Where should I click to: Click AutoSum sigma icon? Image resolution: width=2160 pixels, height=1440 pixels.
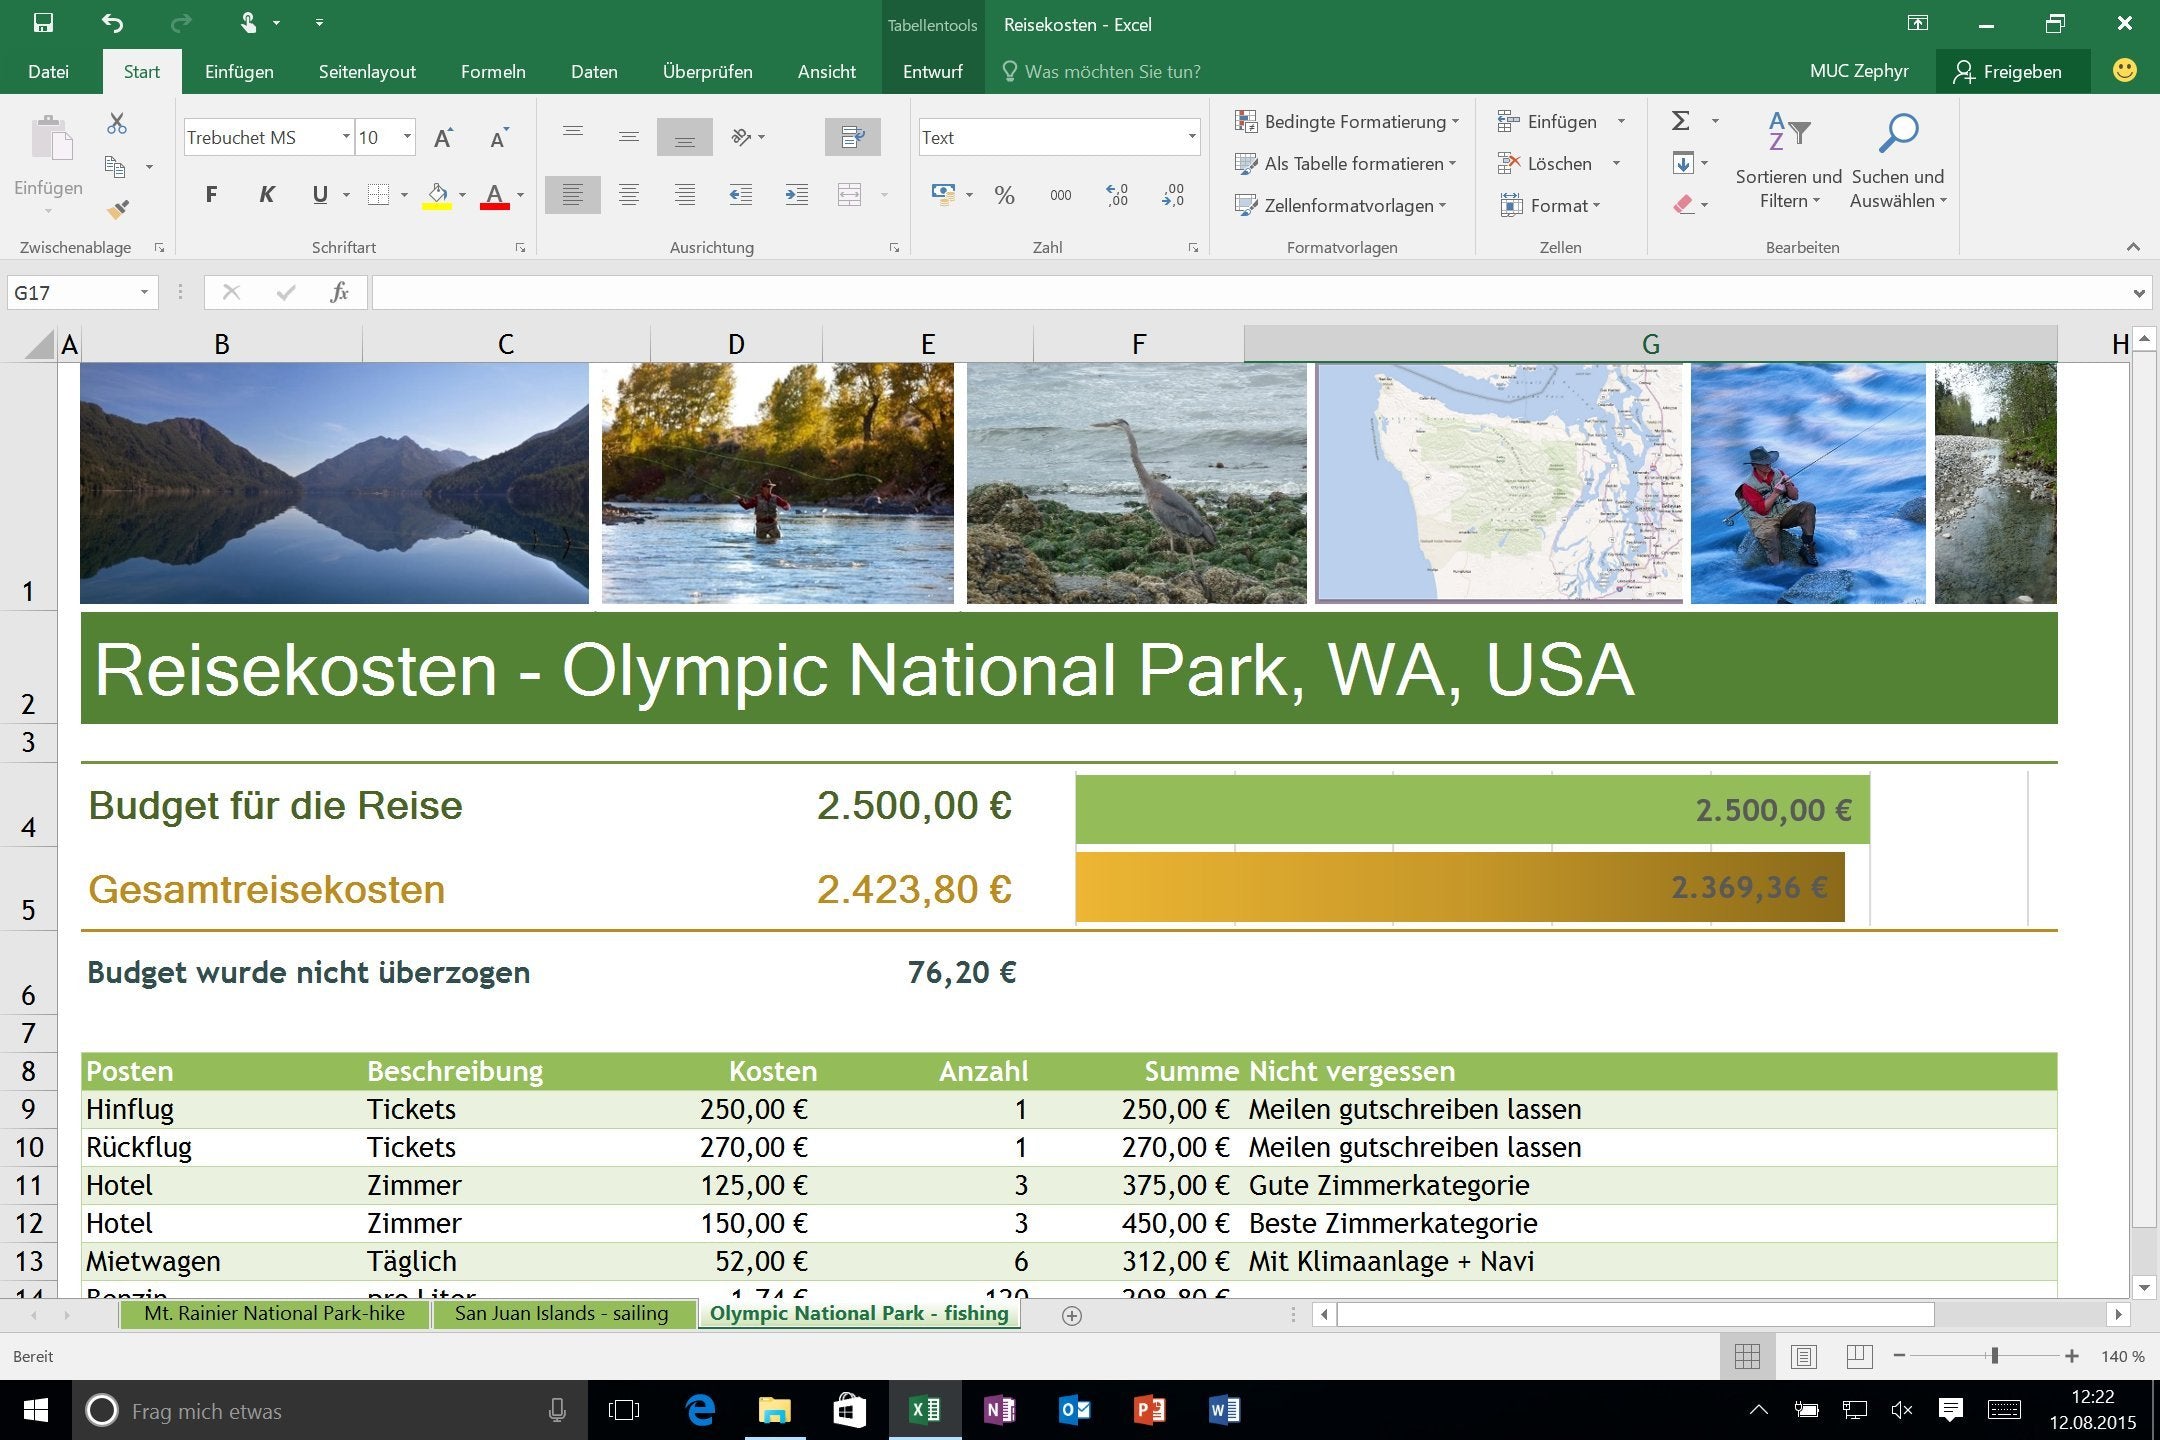[1681, 121]
